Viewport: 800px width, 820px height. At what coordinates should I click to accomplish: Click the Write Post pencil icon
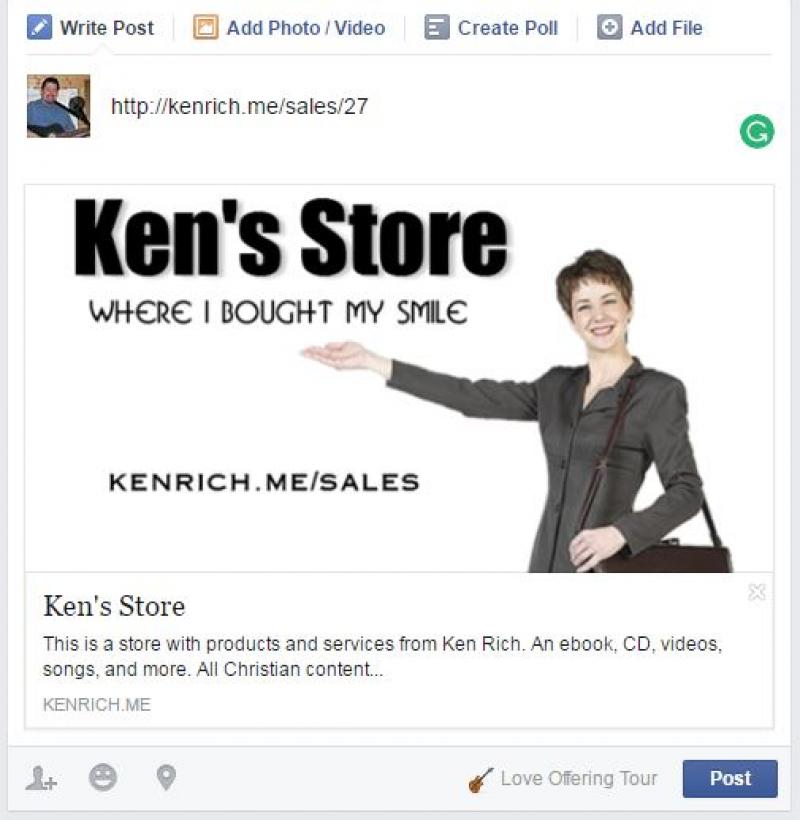pyautogui.click(x=39, y=27)
